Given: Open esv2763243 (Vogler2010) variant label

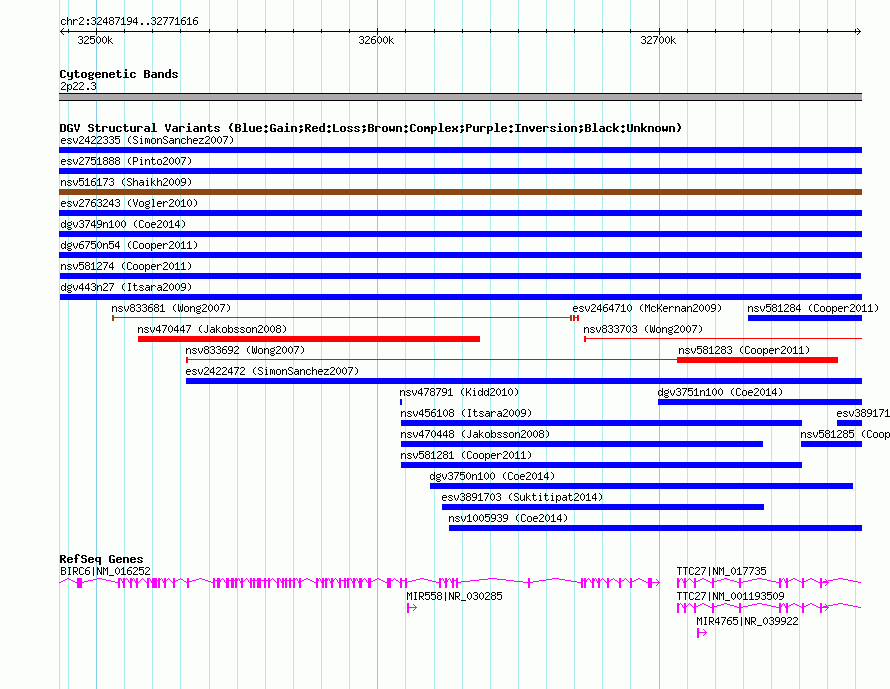Looking at the screenshot, I should pyautogui.click(x=129, y=203).
